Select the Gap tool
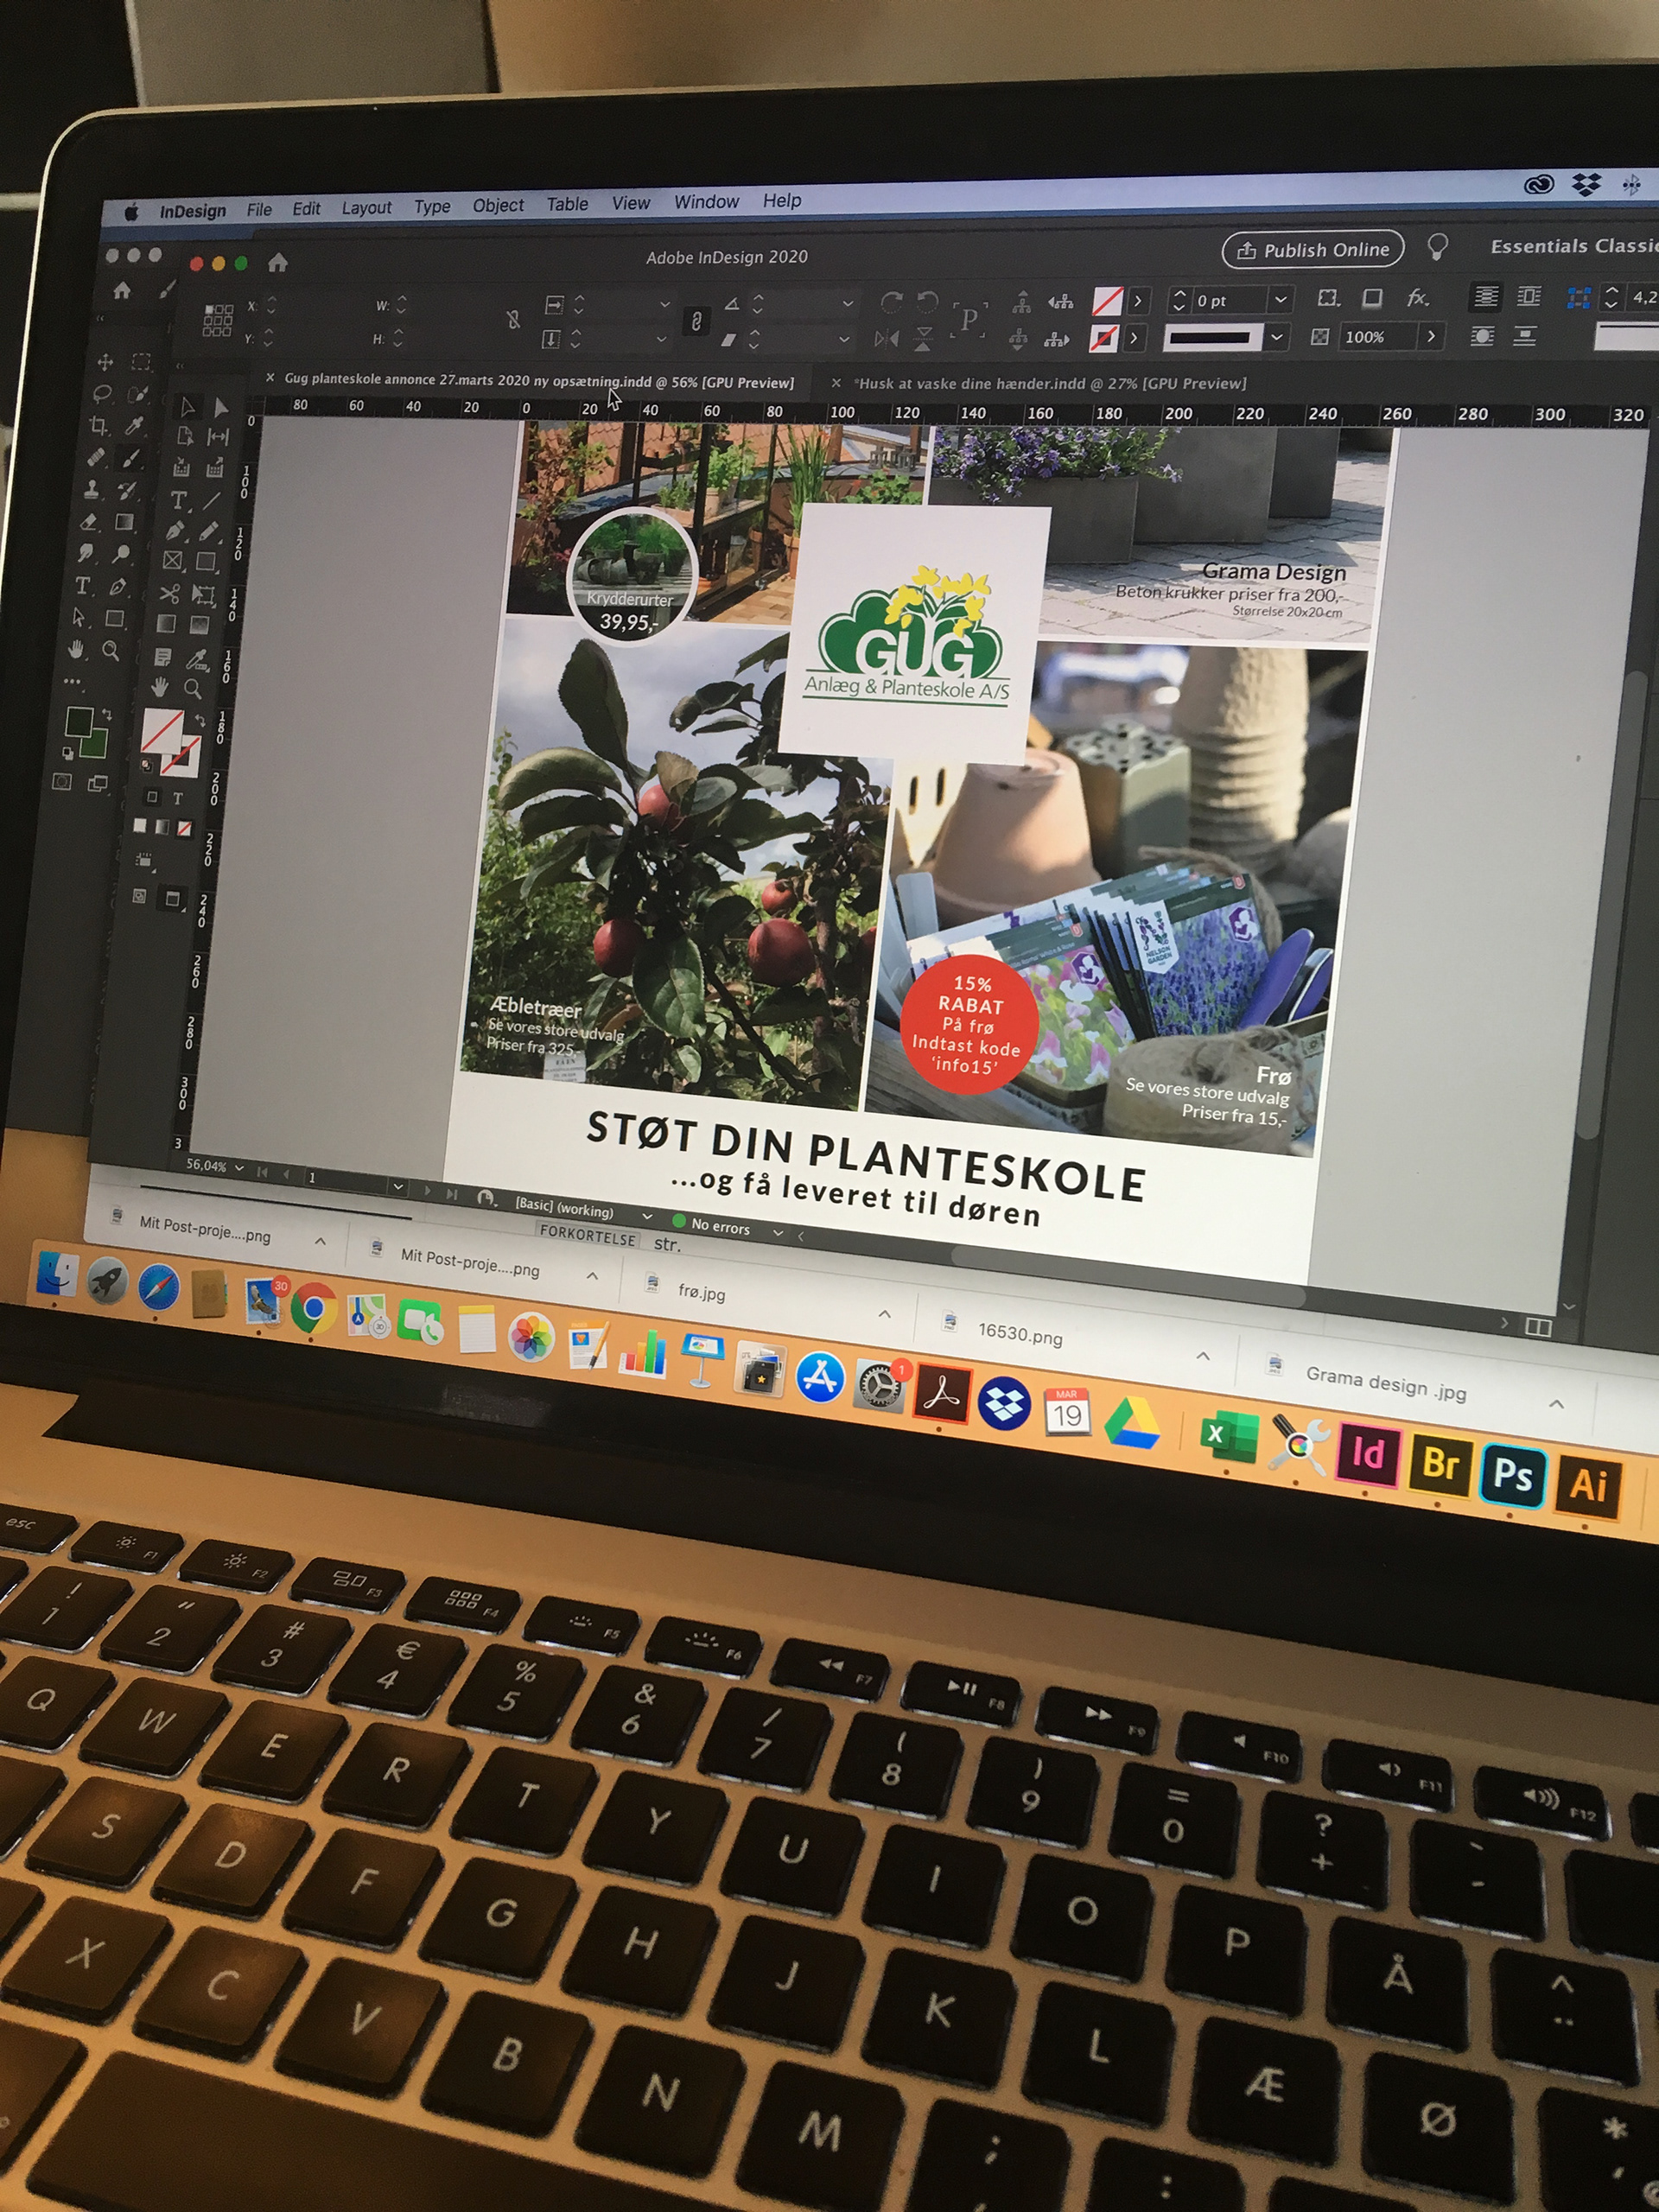 [x=218, y=437]
